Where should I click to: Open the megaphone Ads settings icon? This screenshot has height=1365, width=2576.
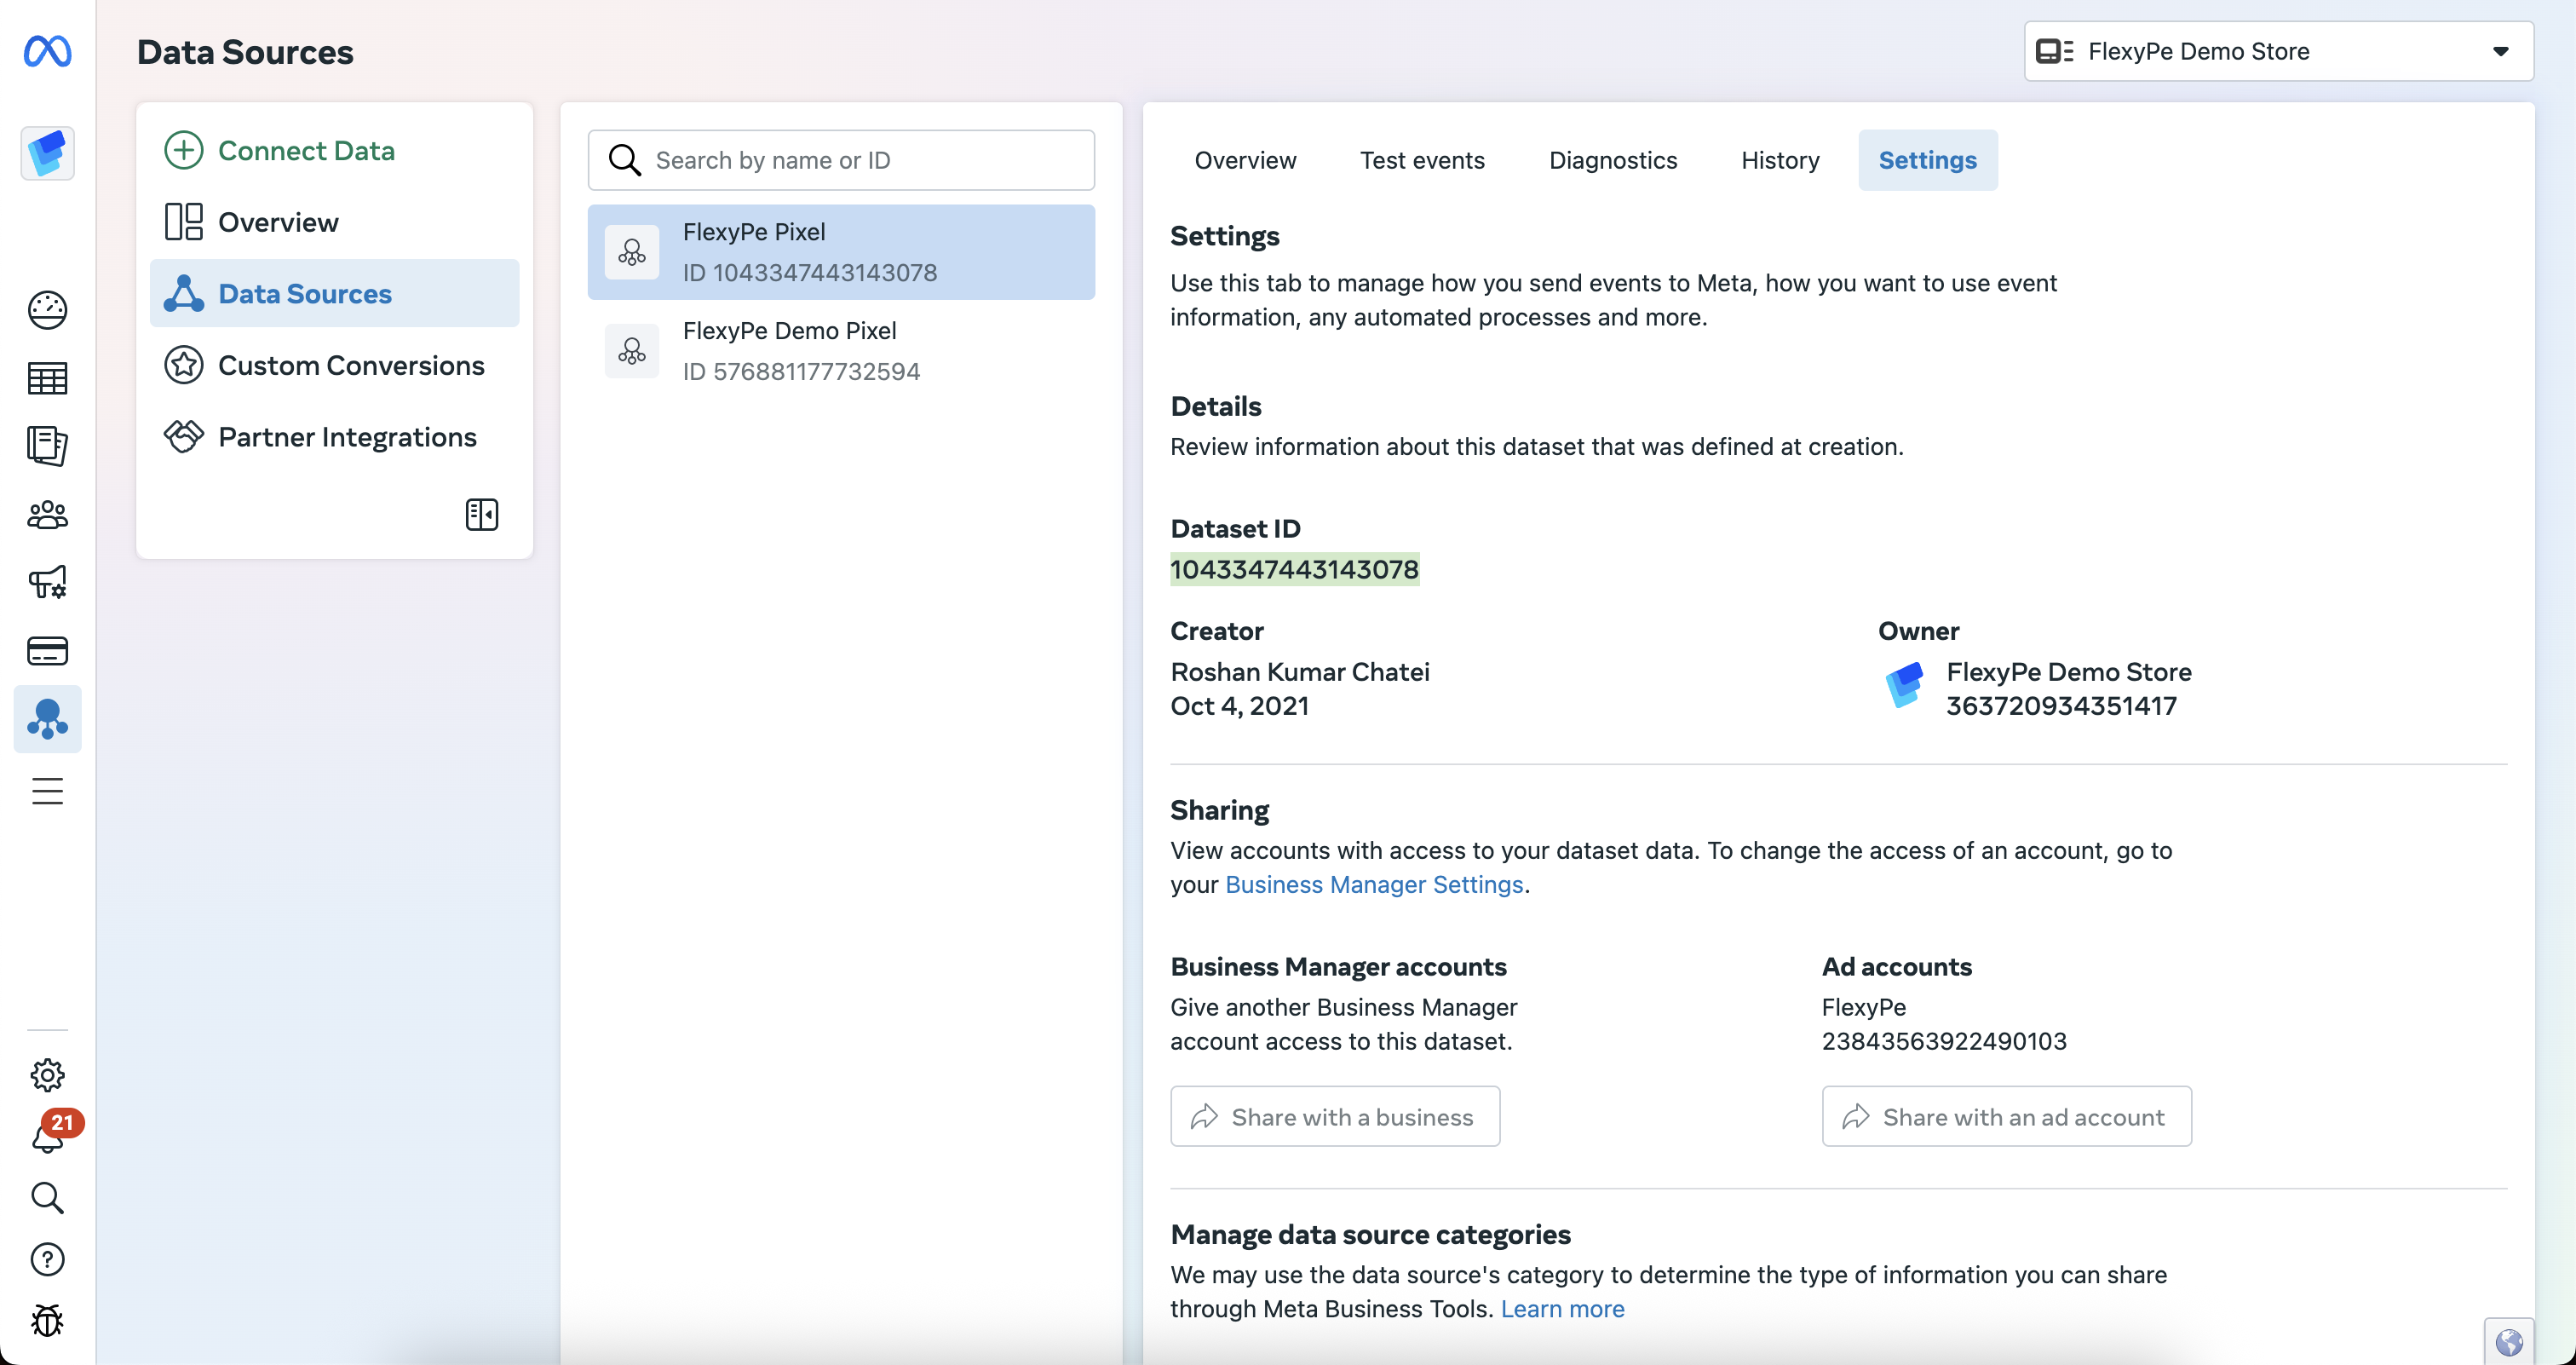point(47,582)
